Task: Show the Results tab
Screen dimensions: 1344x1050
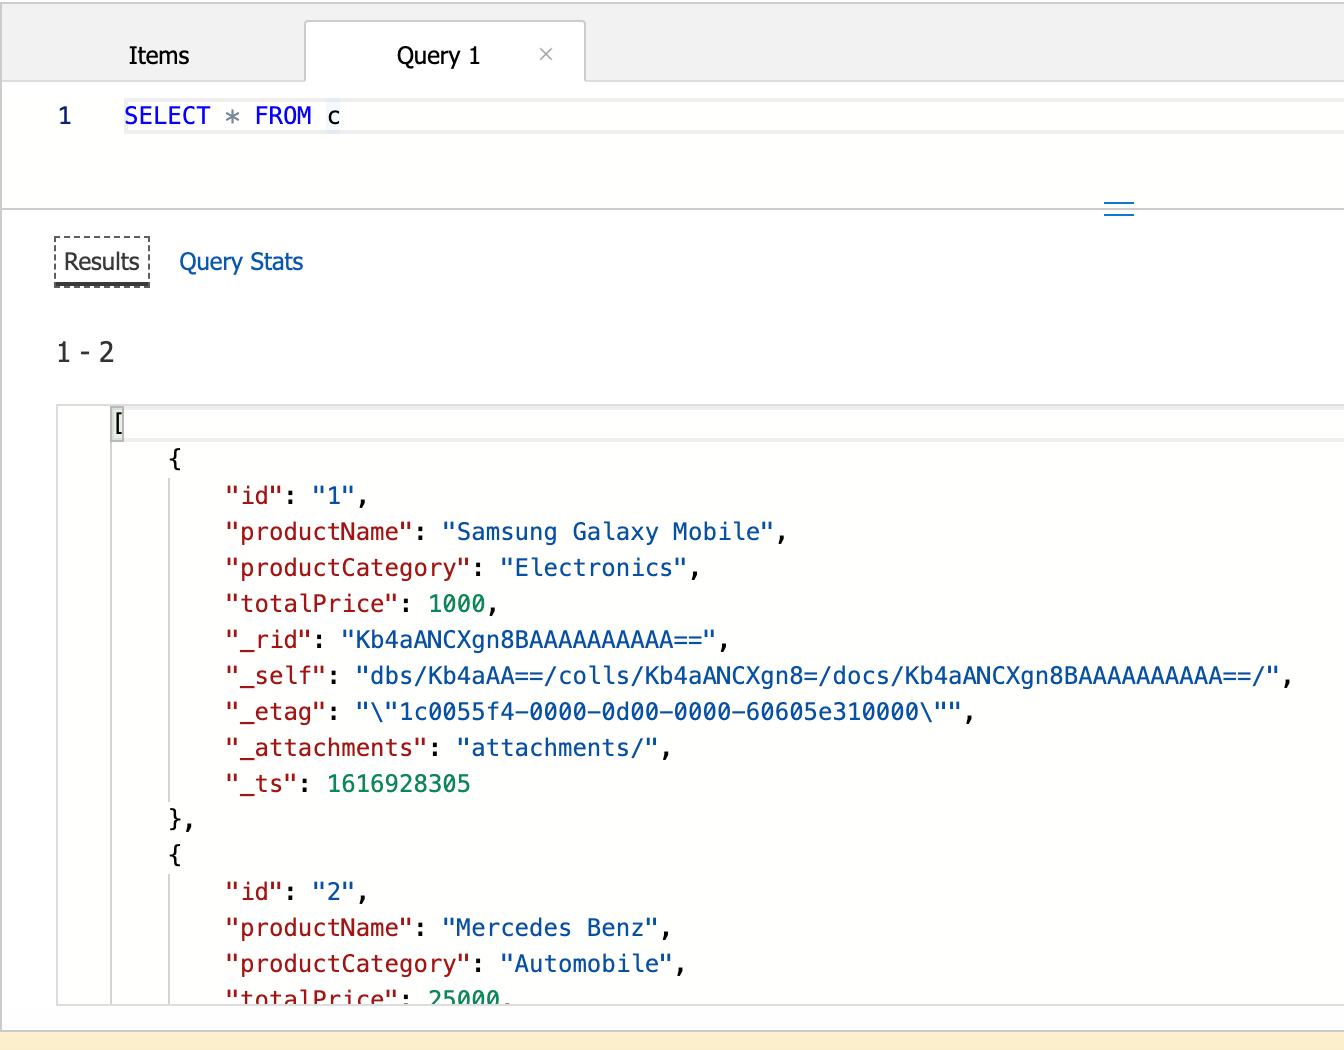Action: click(102, 262)
